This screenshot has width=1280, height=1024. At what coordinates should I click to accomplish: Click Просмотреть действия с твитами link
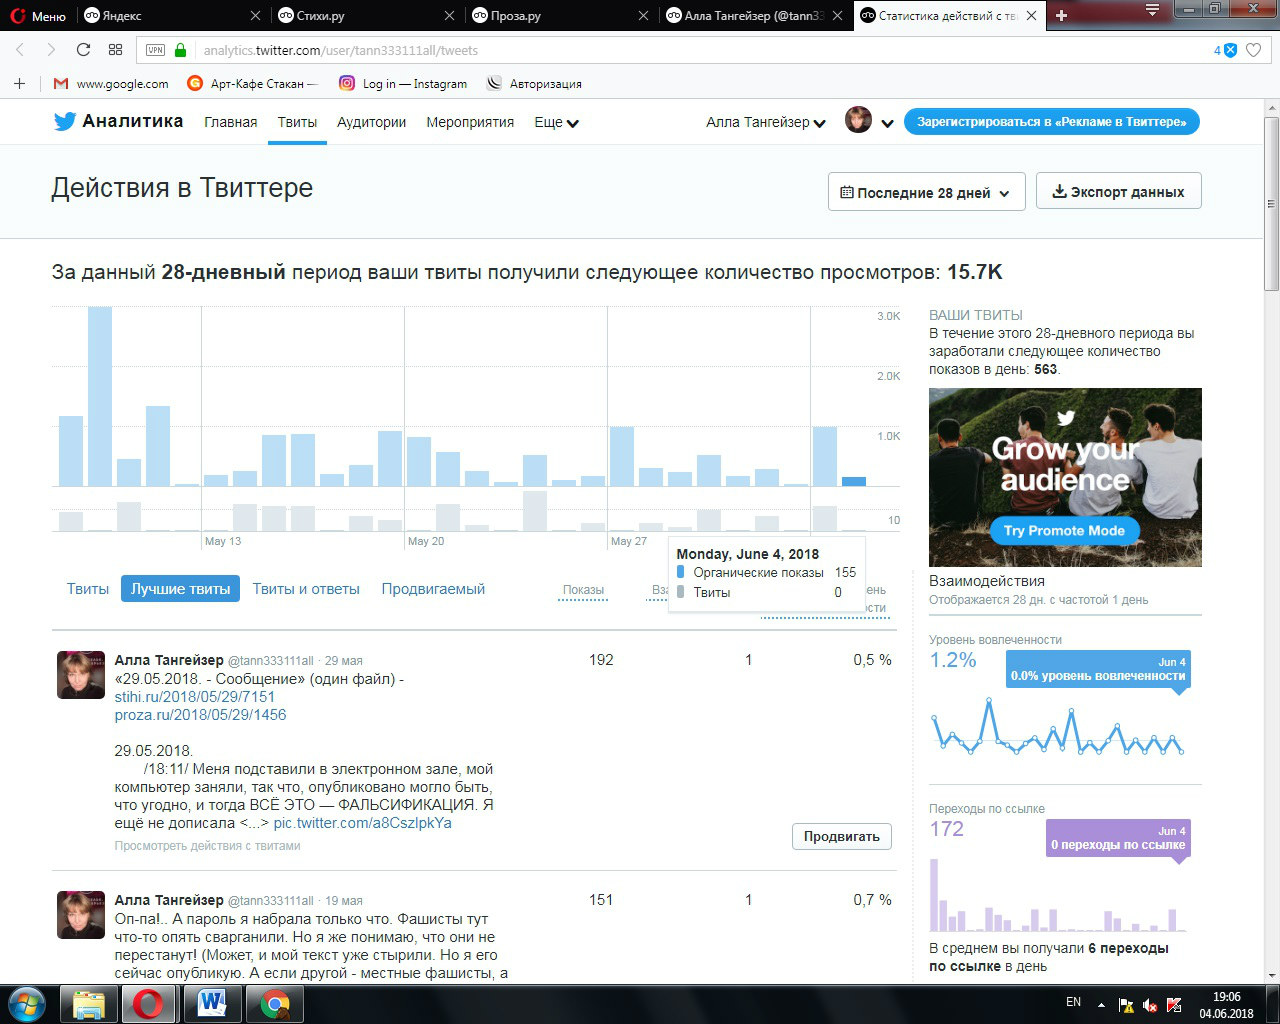[x=207, y=846]
